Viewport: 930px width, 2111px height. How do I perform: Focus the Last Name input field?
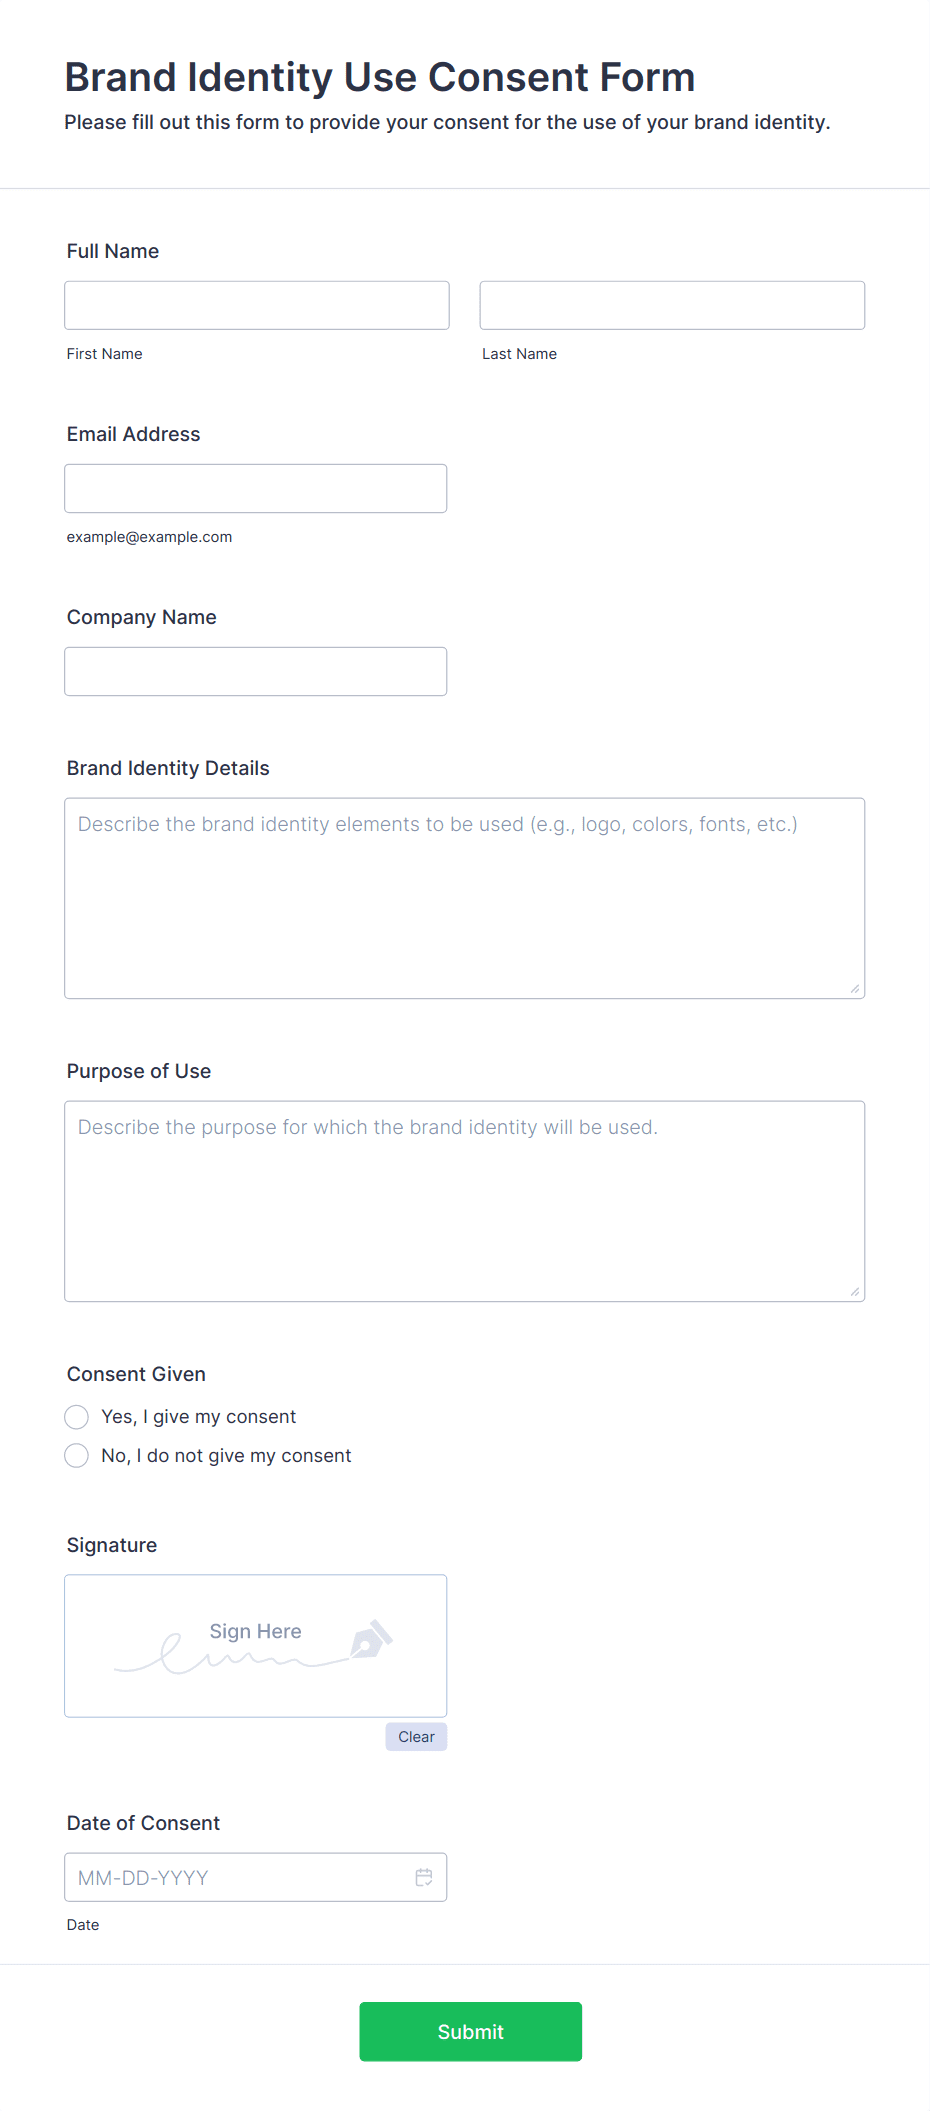point(672,305)
